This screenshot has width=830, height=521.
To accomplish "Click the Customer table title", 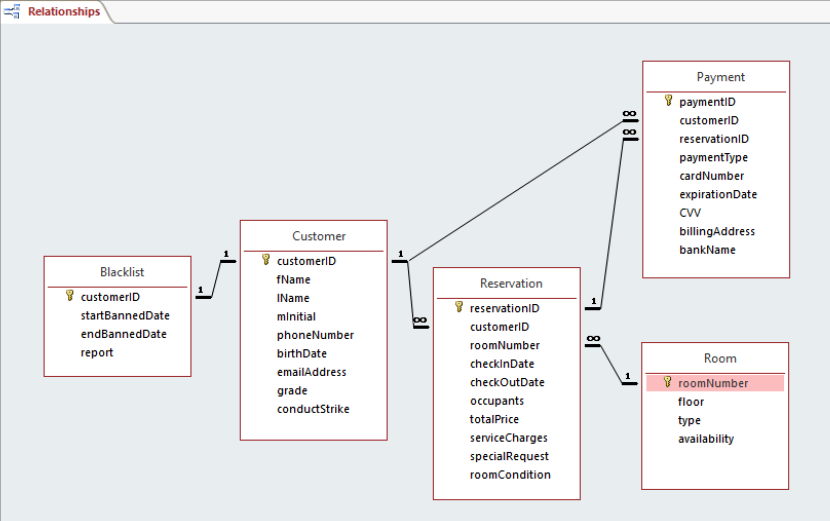I will pos(319,236).
